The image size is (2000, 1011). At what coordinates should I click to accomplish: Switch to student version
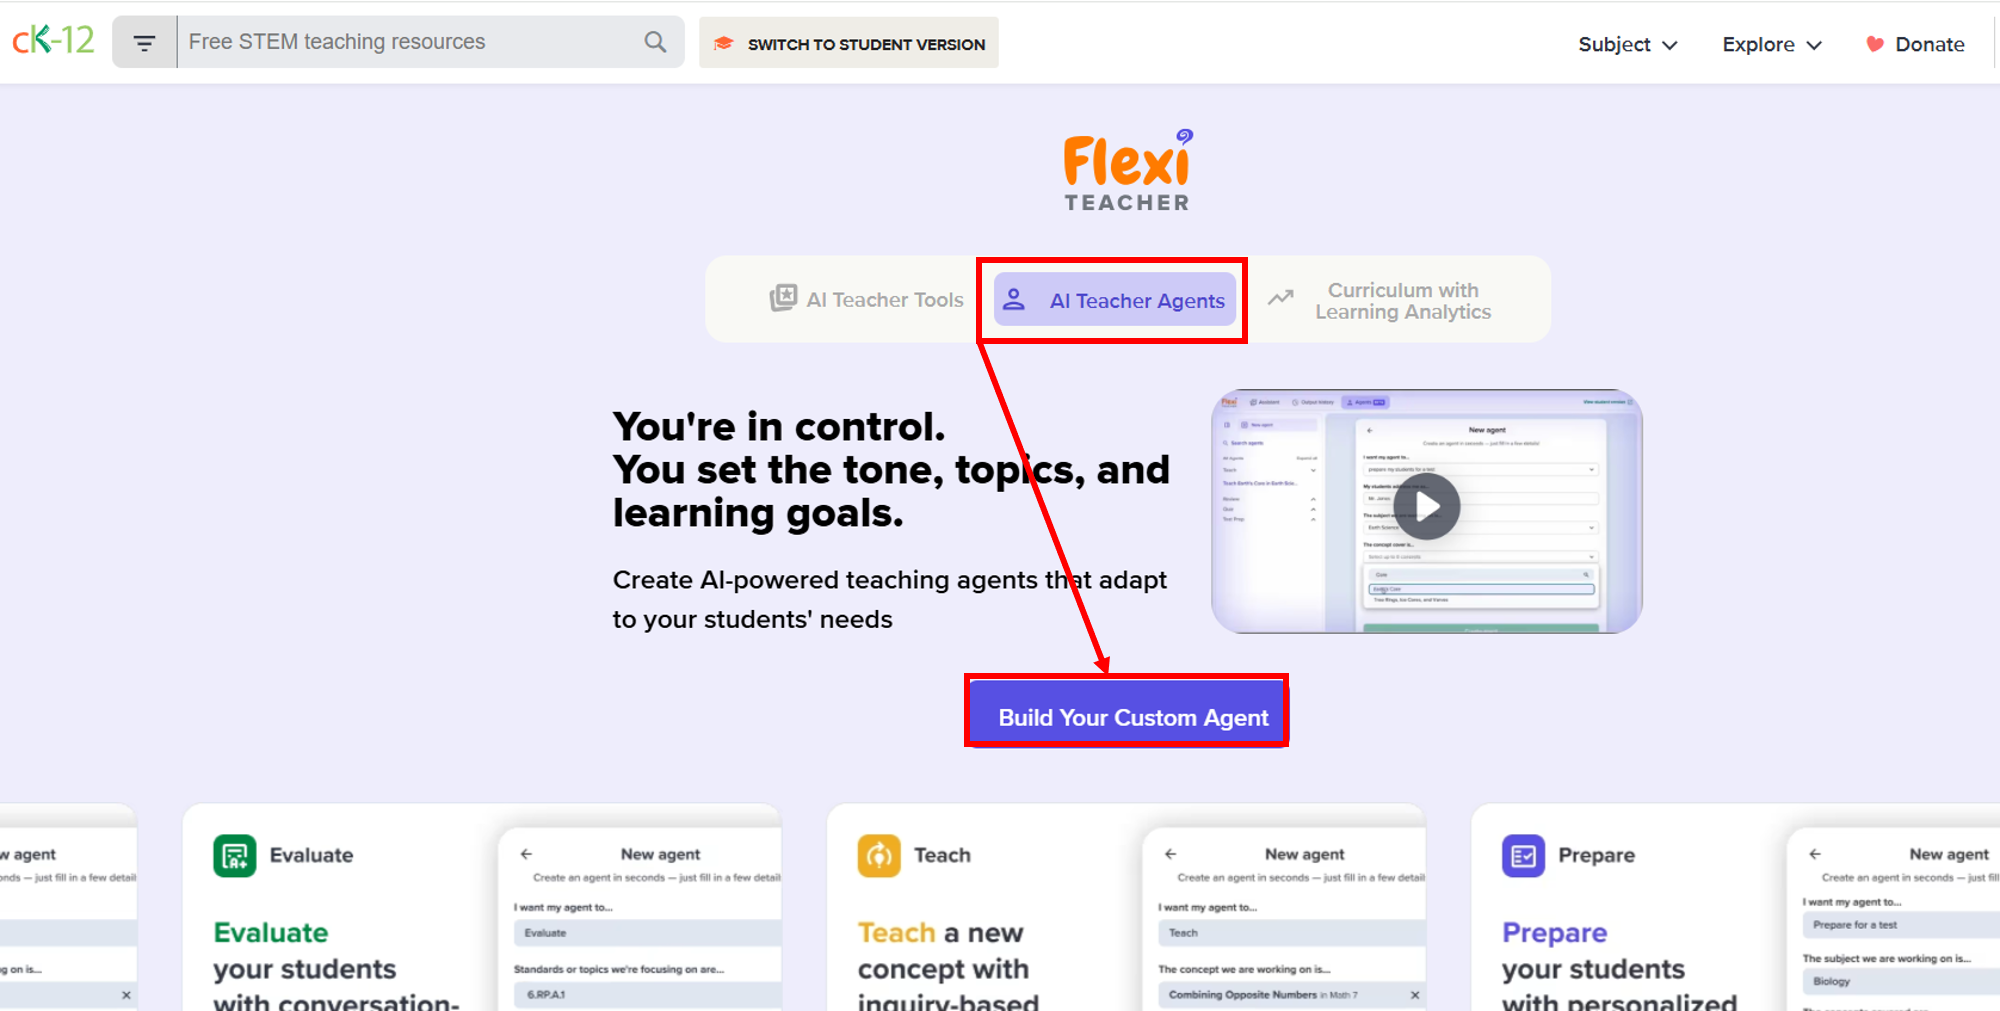pyautogui.click(x=848, y=43)
